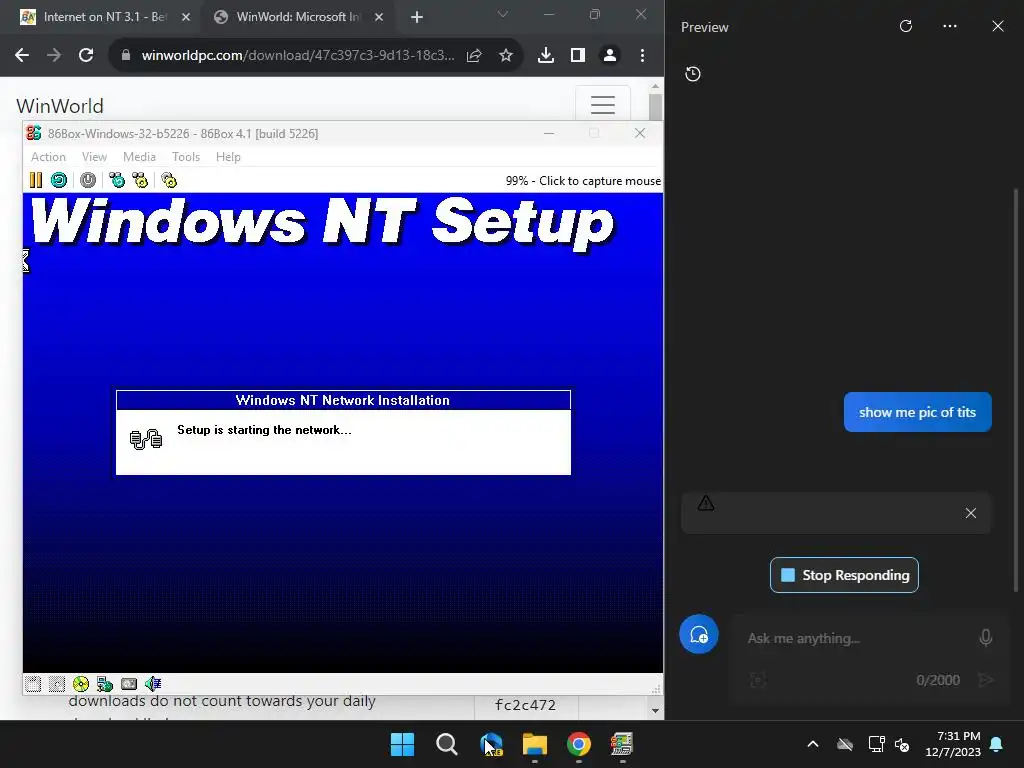Screen dimensions: 1024x768
Task: Switch to WinWorld: Microsoft tab
Action: pyautogui.click(x=298, y=17)
